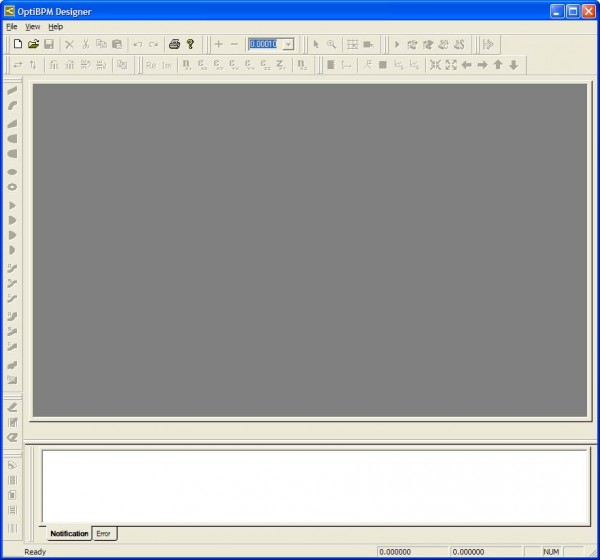The height and width of the screenshot is (560, 600).
Task: Click the left arrow pan icon
Action: pos(466,65)
